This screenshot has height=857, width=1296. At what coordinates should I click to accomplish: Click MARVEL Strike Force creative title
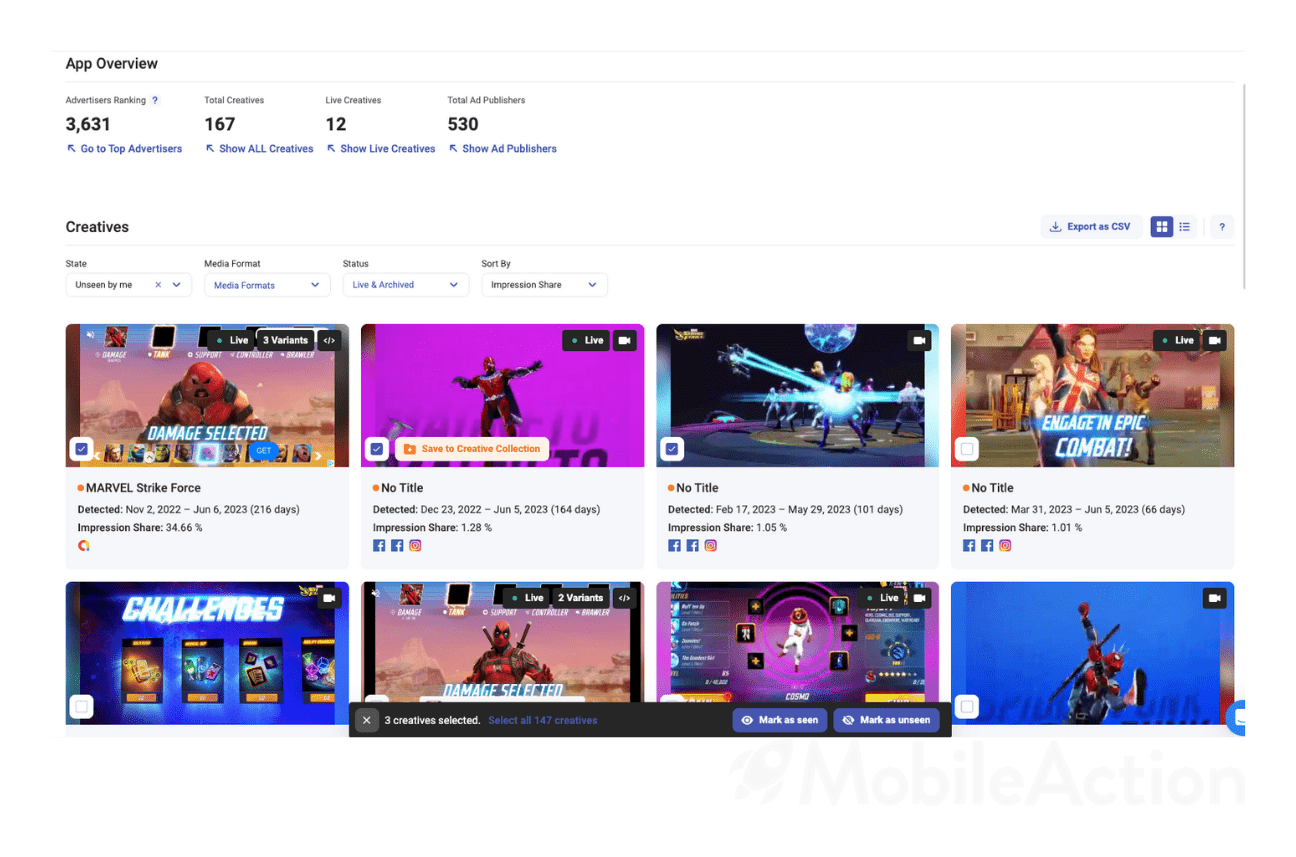point(143,488)
